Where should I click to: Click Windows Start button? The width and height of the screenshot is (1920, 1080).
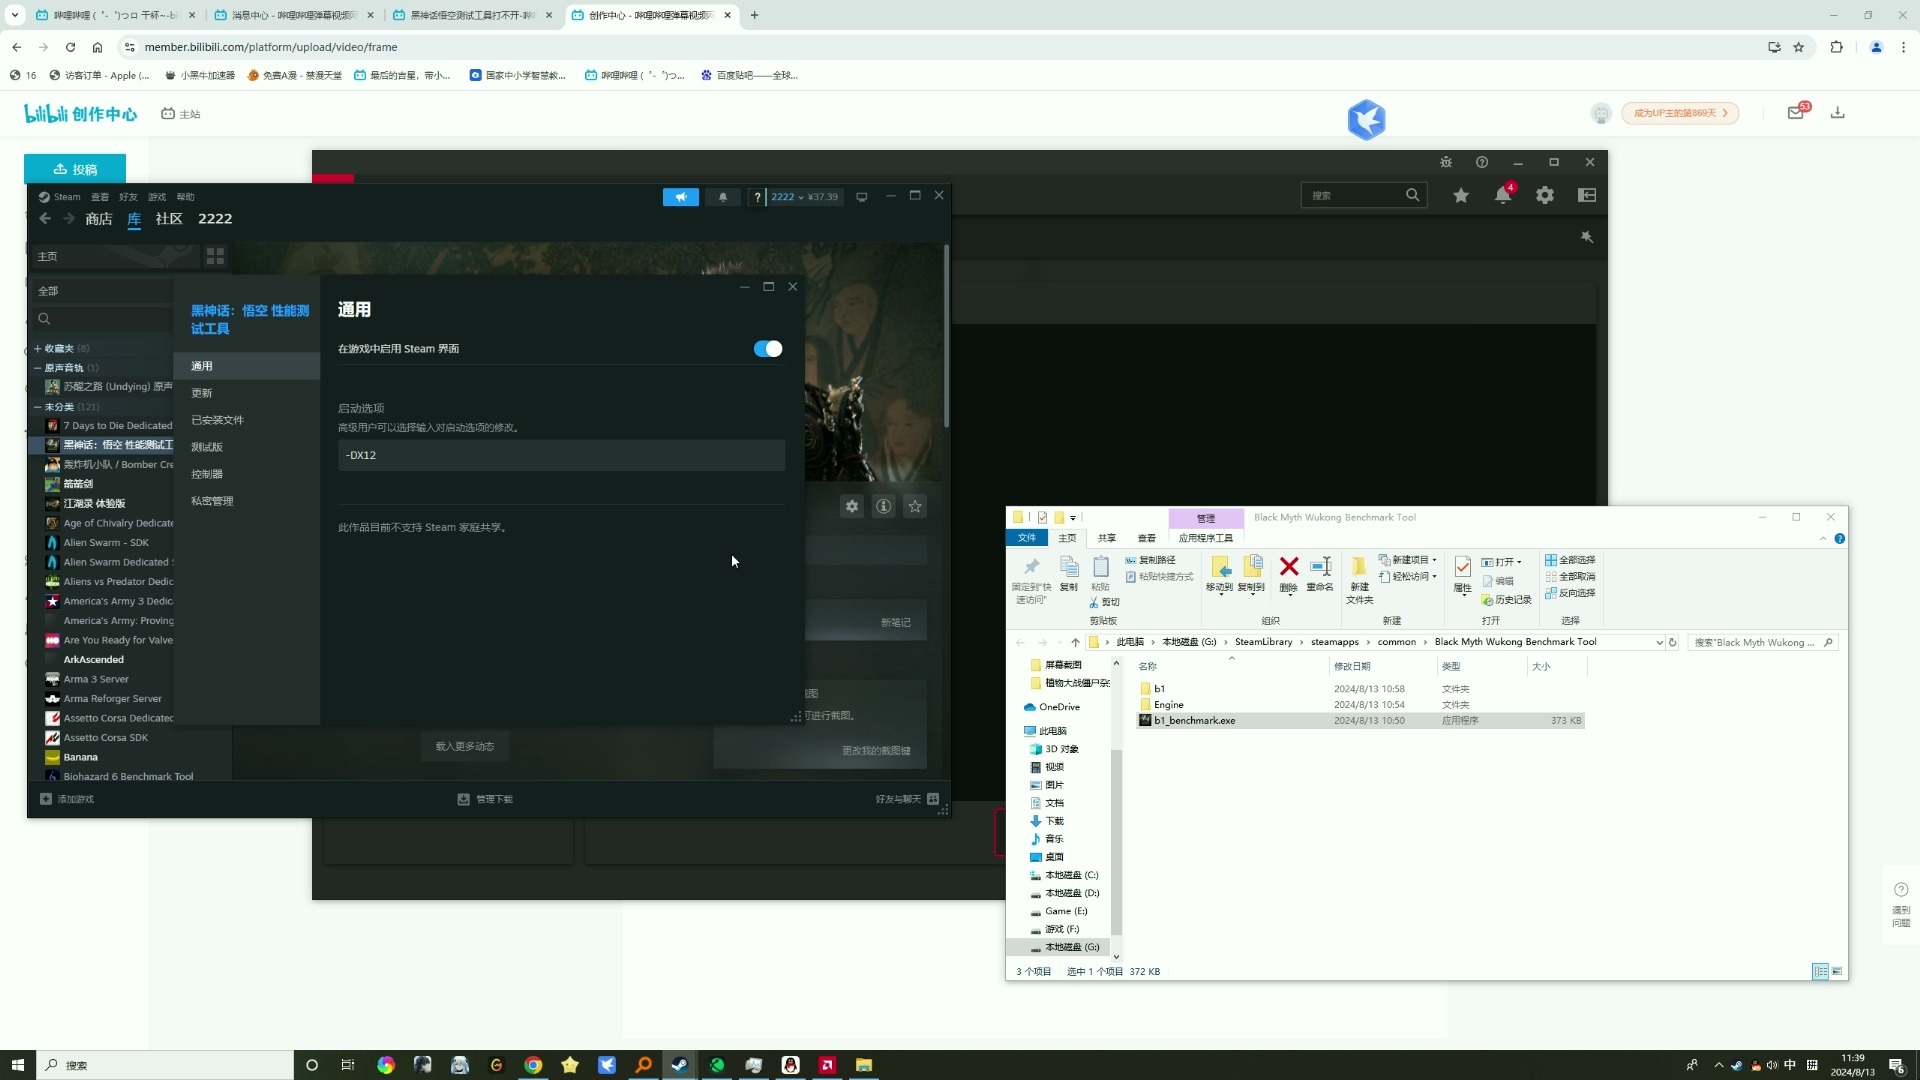click(17, 1065)
